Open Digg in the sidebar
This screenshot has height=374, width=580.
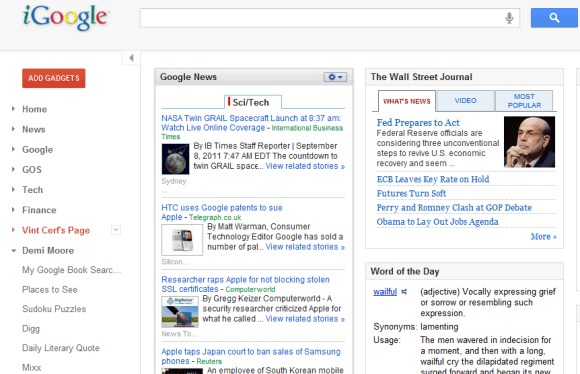point(31,329)
